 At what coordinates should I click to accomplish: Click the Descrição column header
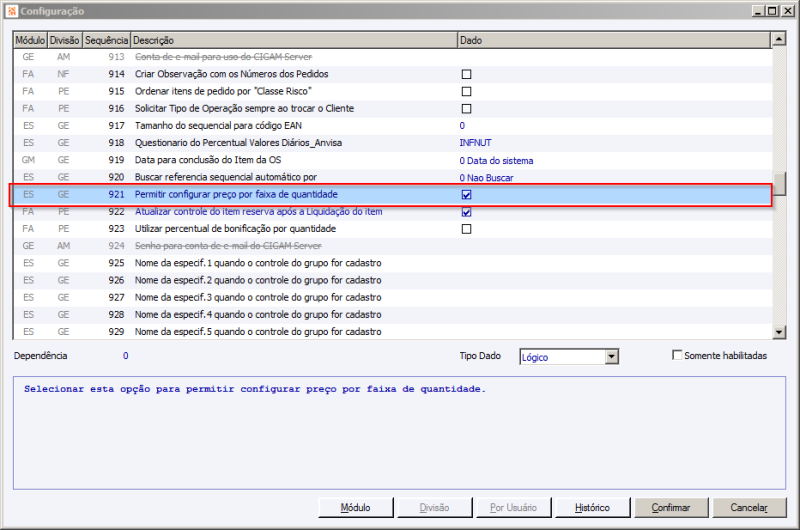pos(294,40)
